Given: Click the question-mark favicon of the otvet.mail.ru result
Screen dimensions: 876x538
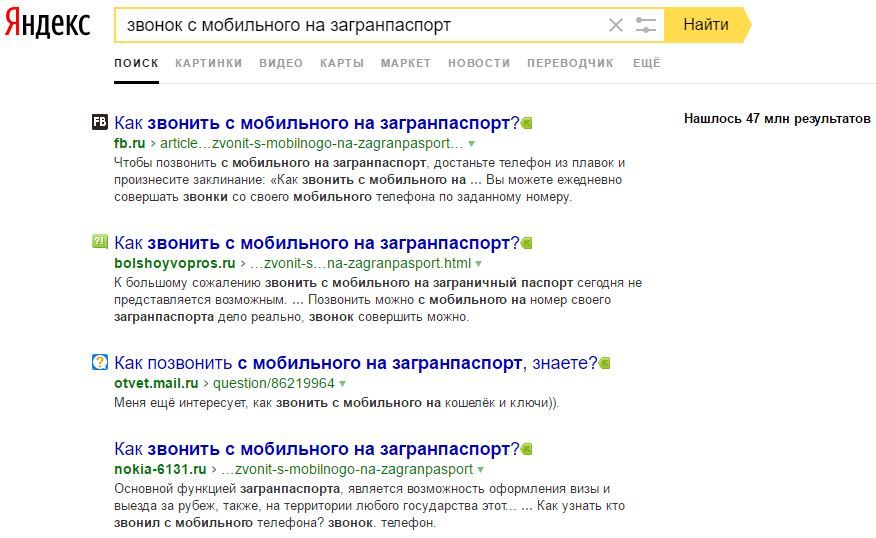Looking at the screenshot, I should tap(100, 362).
